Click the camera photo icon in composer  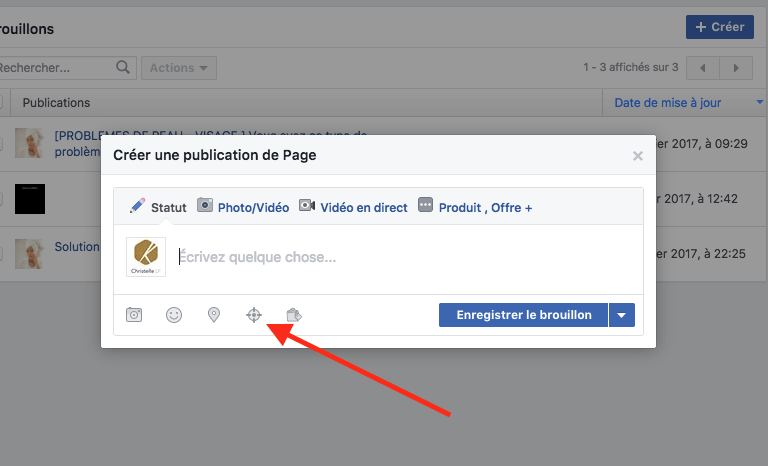point(134,315)
